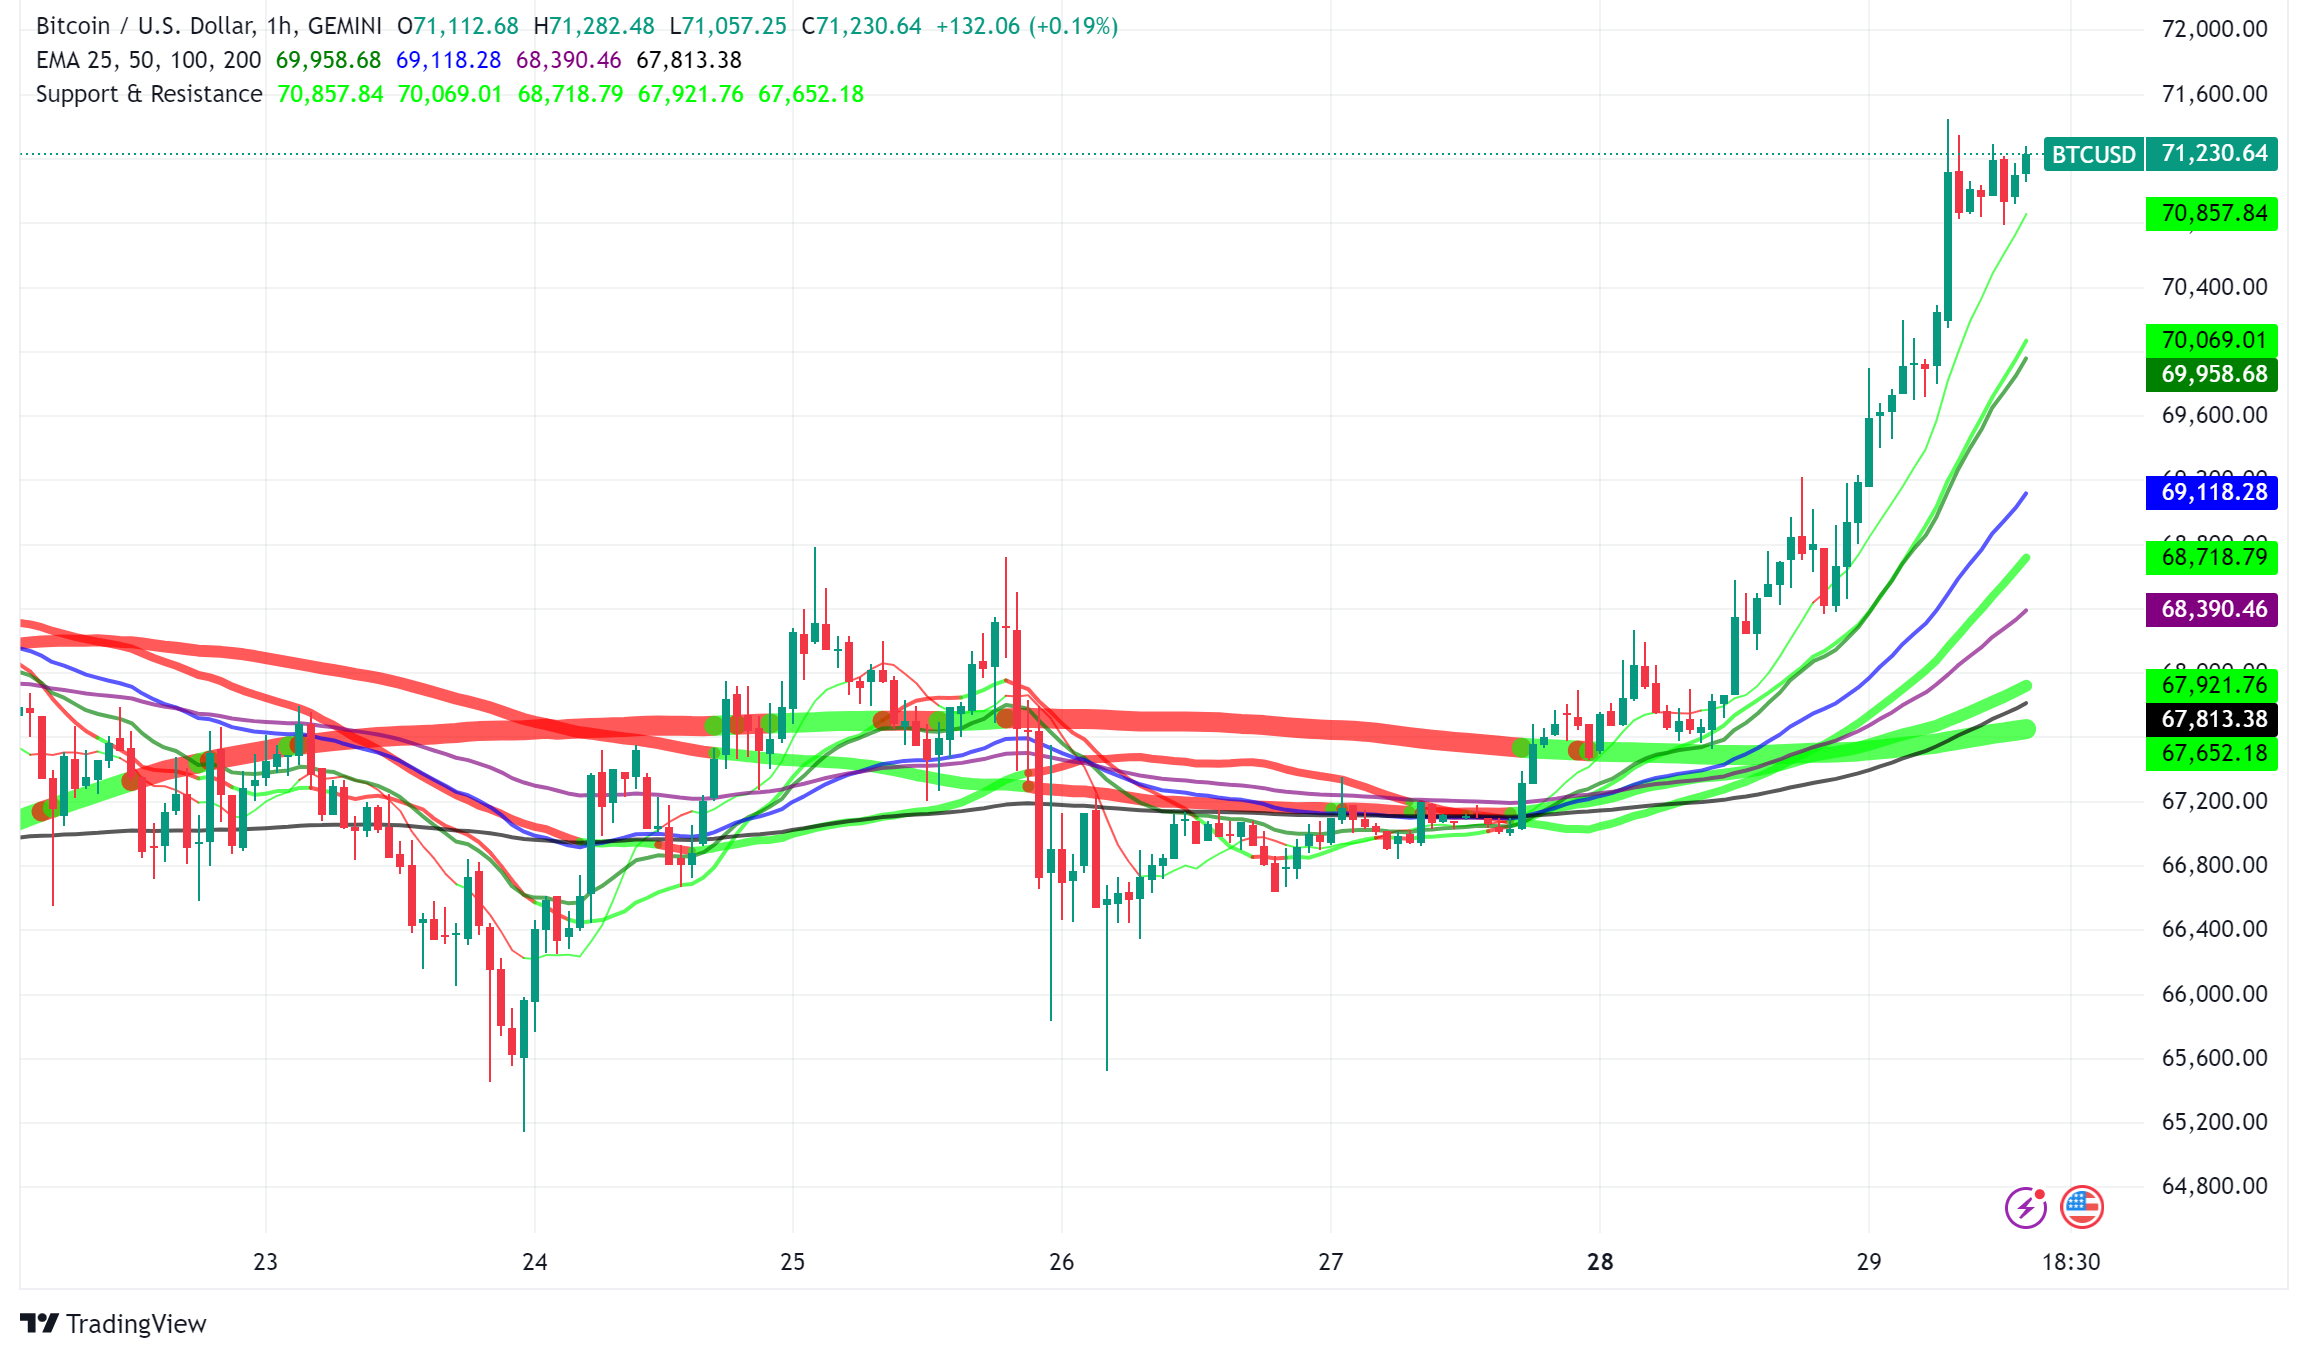The image size is (2308, 1359).
Task: Click the US flag economic event icon
Action: pyautogui.click(x=2082, y=1207)
